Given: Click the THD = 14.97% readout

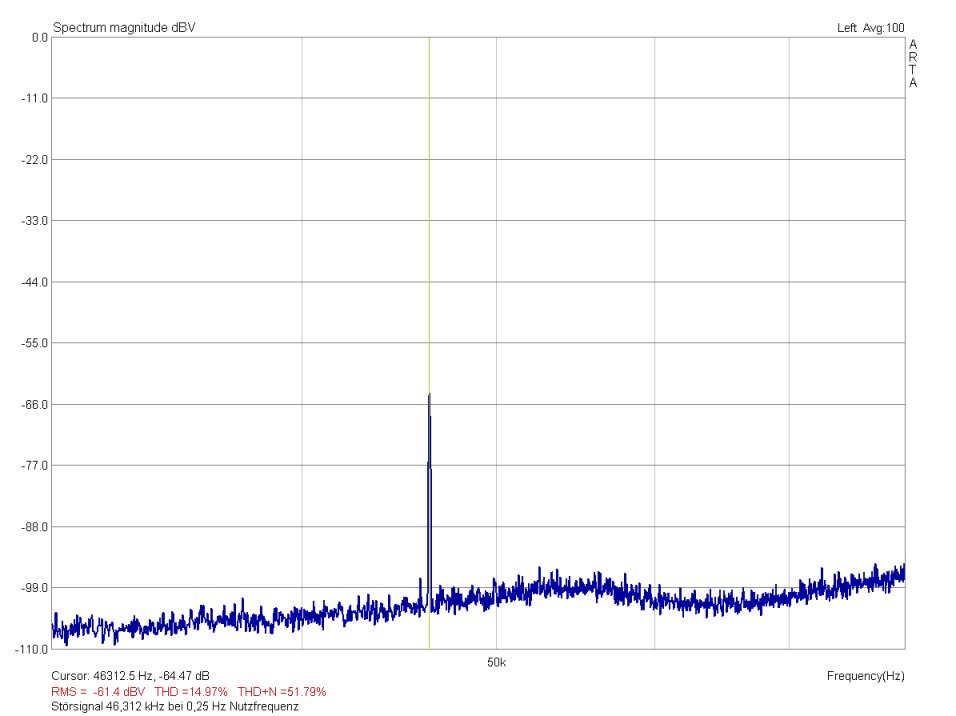Looking at the screenshot, I should [x=191, y=691].
